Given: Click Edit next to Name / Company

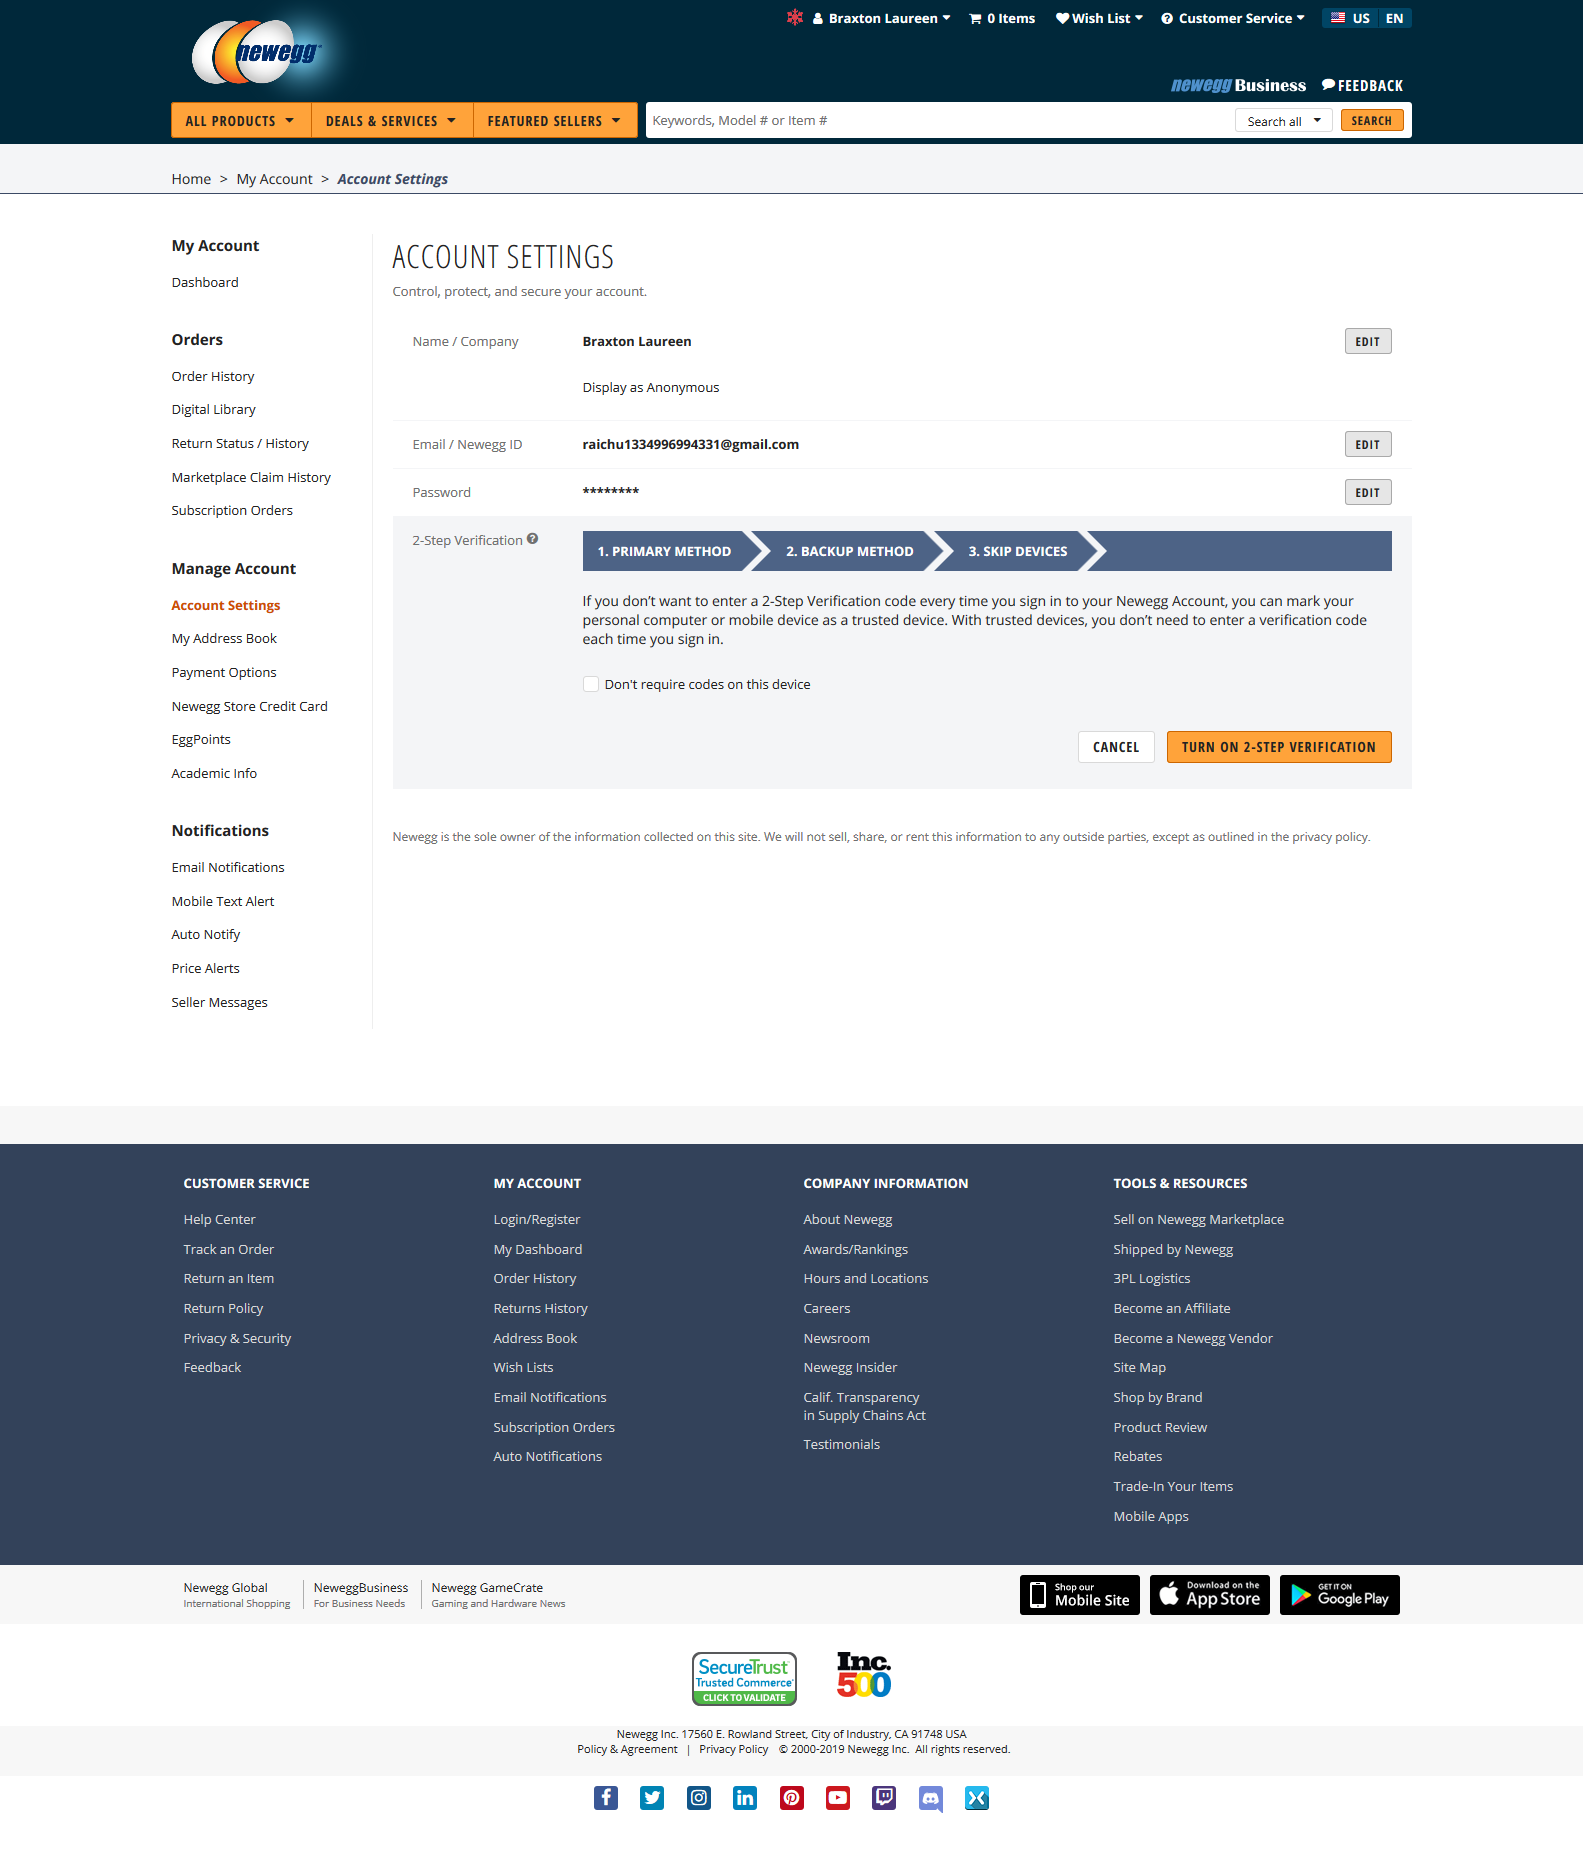Looking at the screenshot, I should click(1368, 341).
